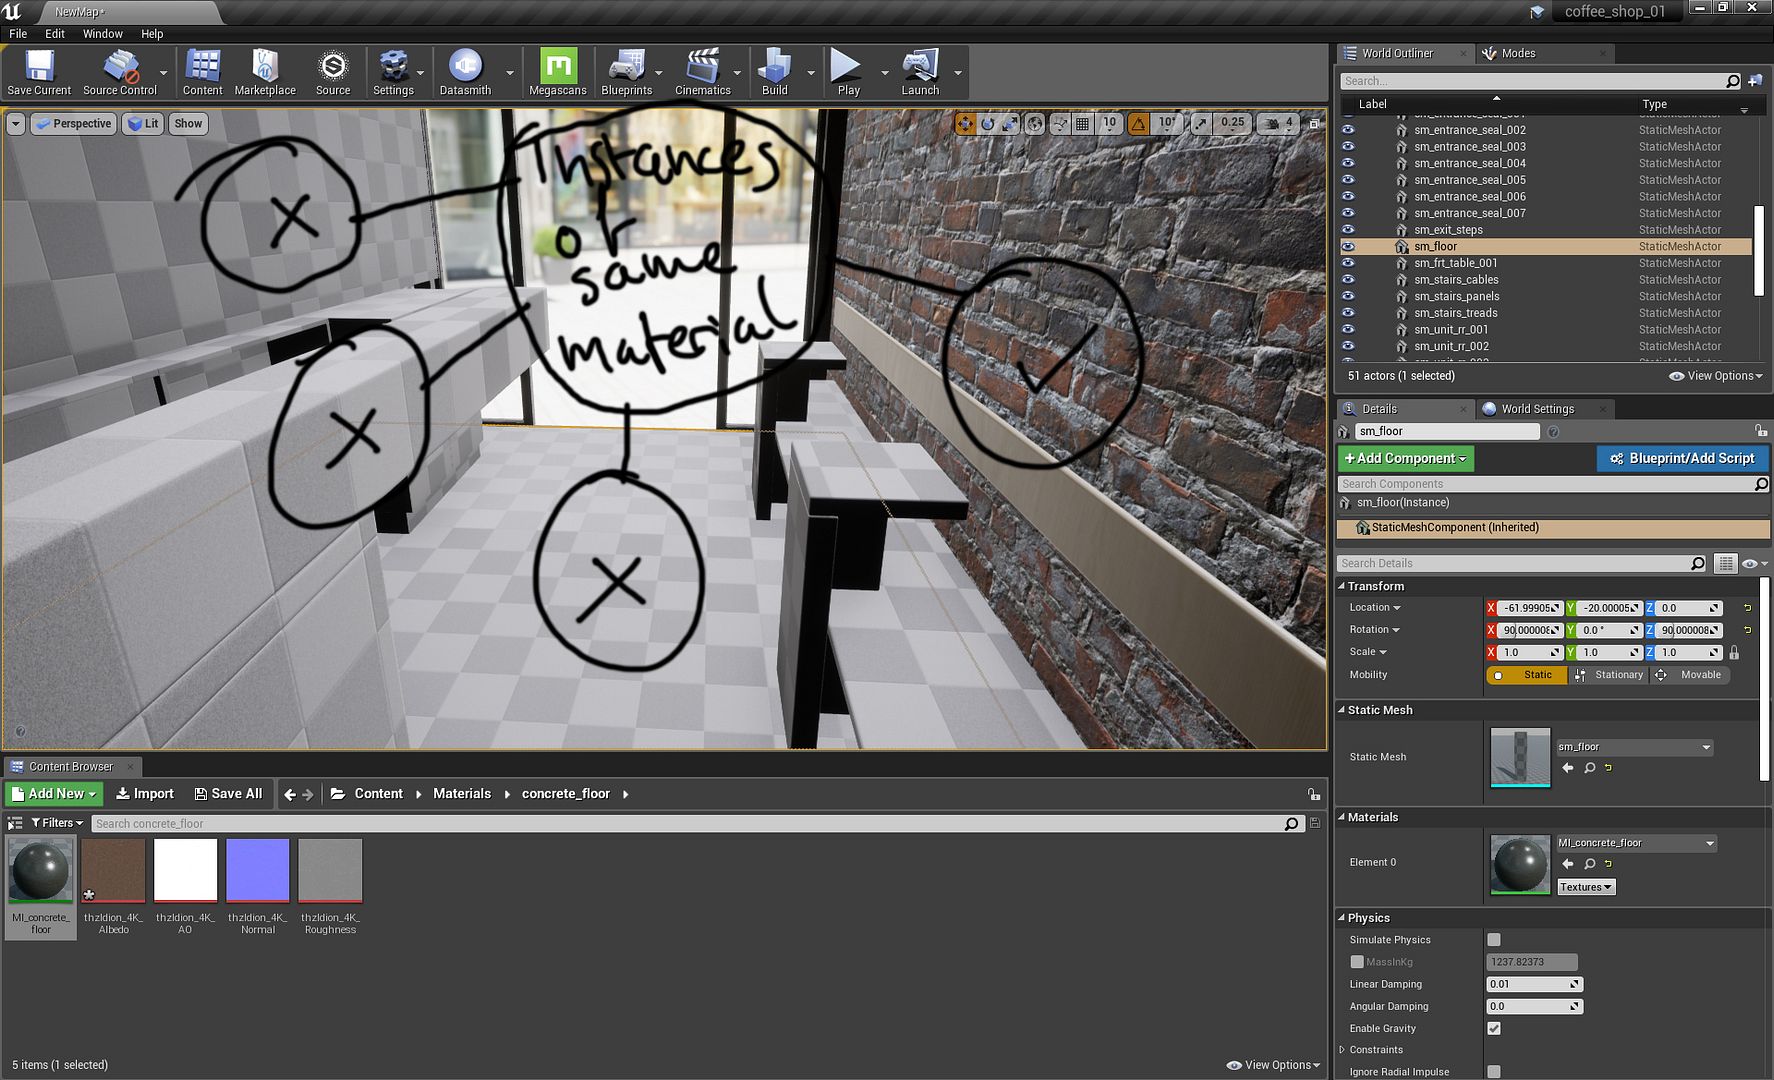The width and height of the screenshot is (1774, 1080).
Task: Open the Marketplace toolbar icon
Action: point(265,73)
